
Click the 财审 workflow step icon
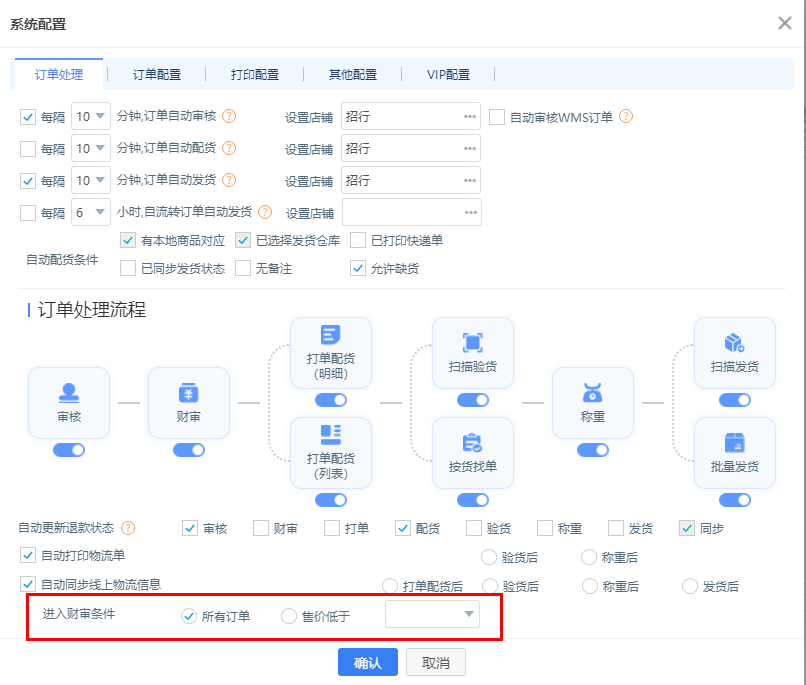click(x=189, y=393)
